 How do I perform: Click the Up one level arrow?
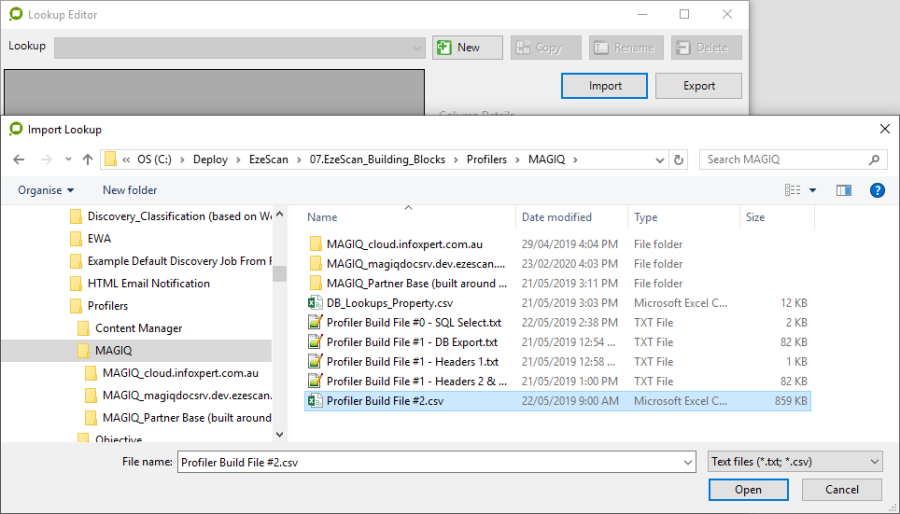point(88,159)
